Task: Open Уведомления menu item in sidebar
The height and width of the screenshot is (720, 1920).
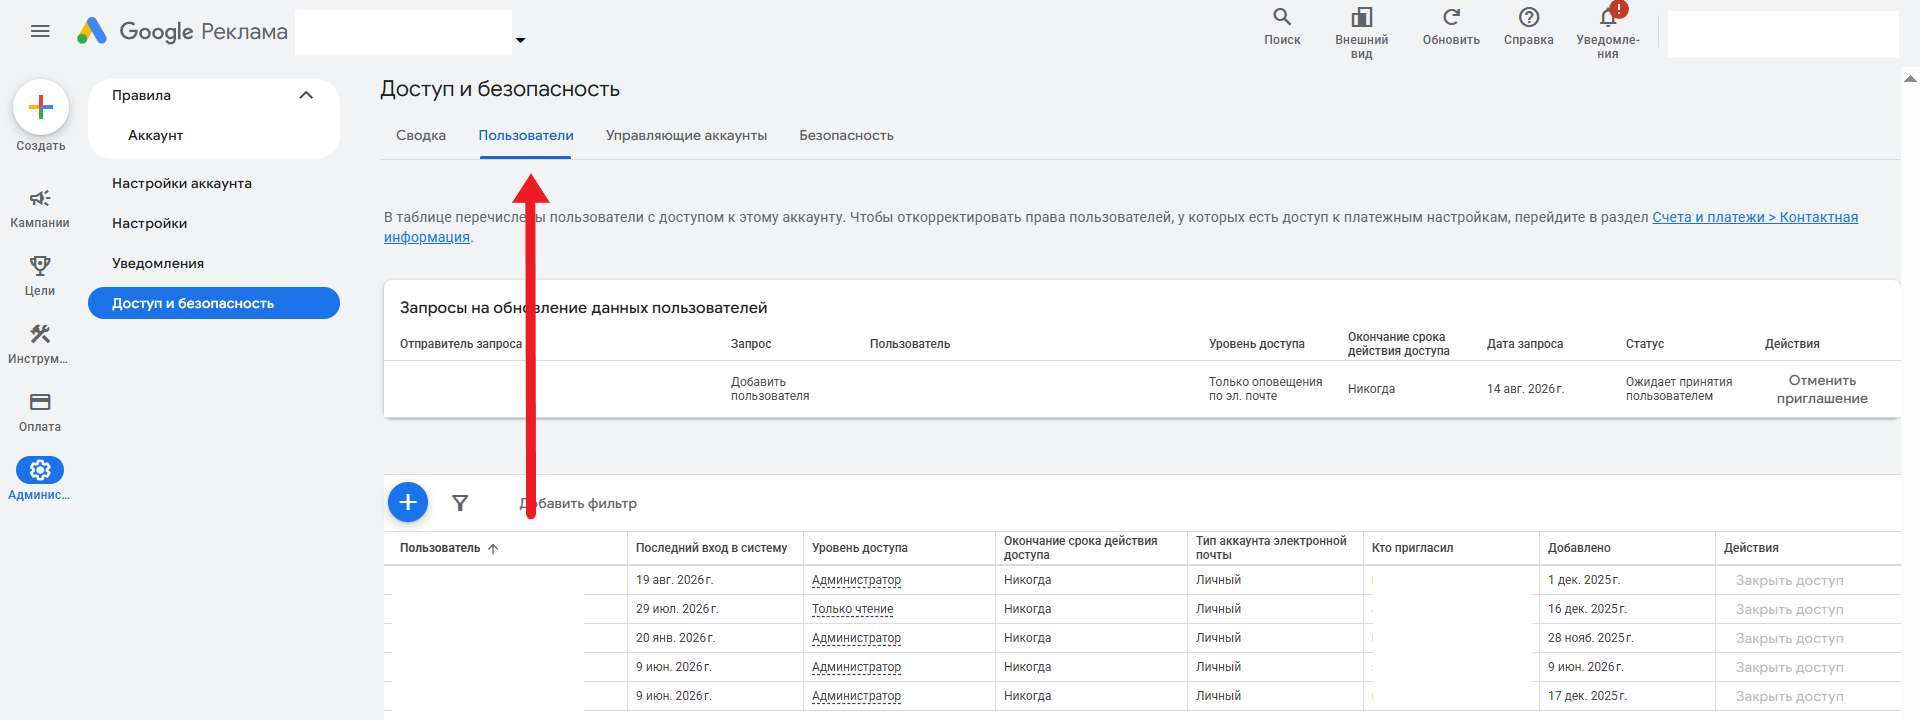Action: (158, 263)
